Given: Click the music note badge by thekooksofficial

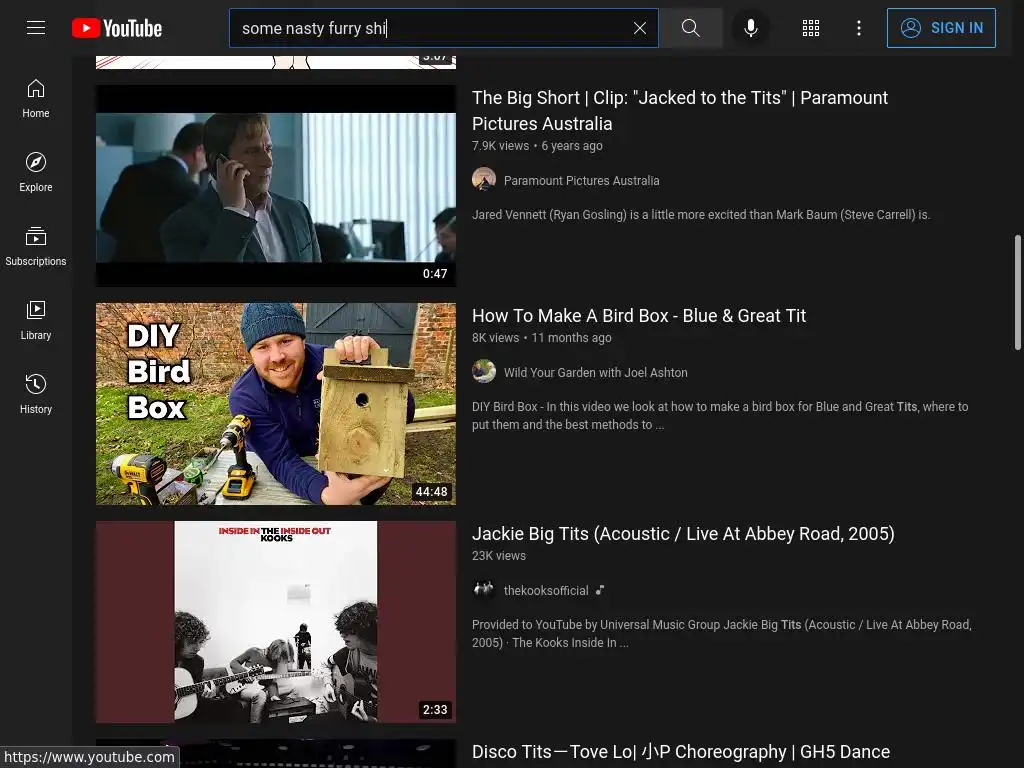Looking at the screenshot, I should coord(600,590).
